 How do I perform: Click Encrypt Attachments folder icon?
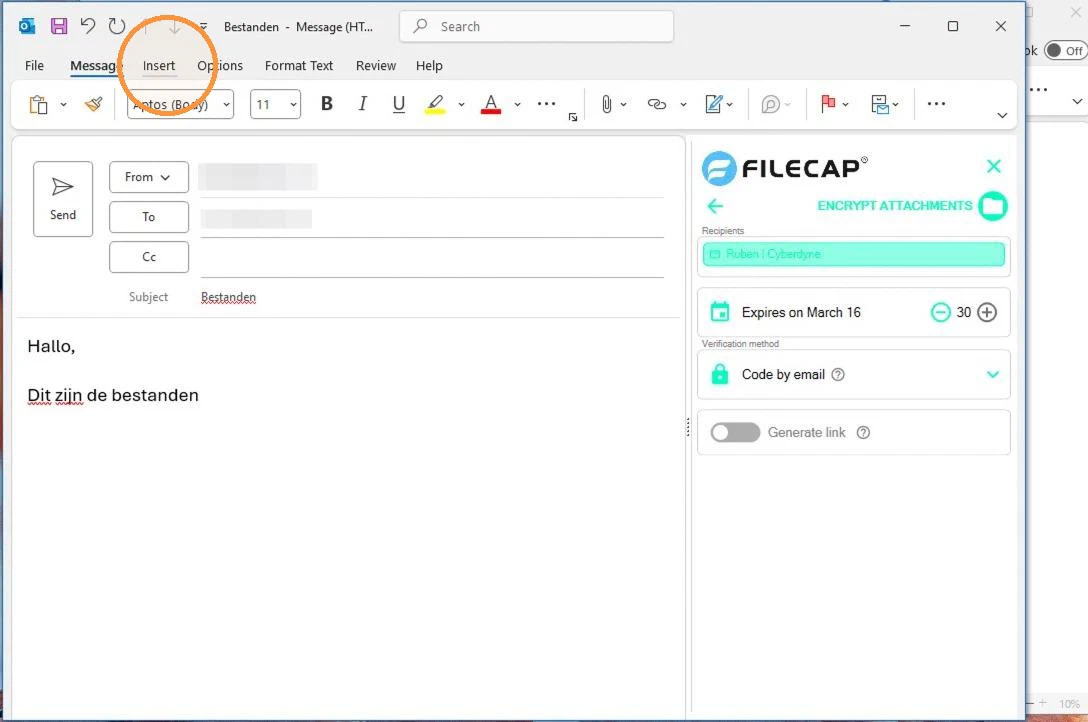pyautogui.click(x=993, y=206)
